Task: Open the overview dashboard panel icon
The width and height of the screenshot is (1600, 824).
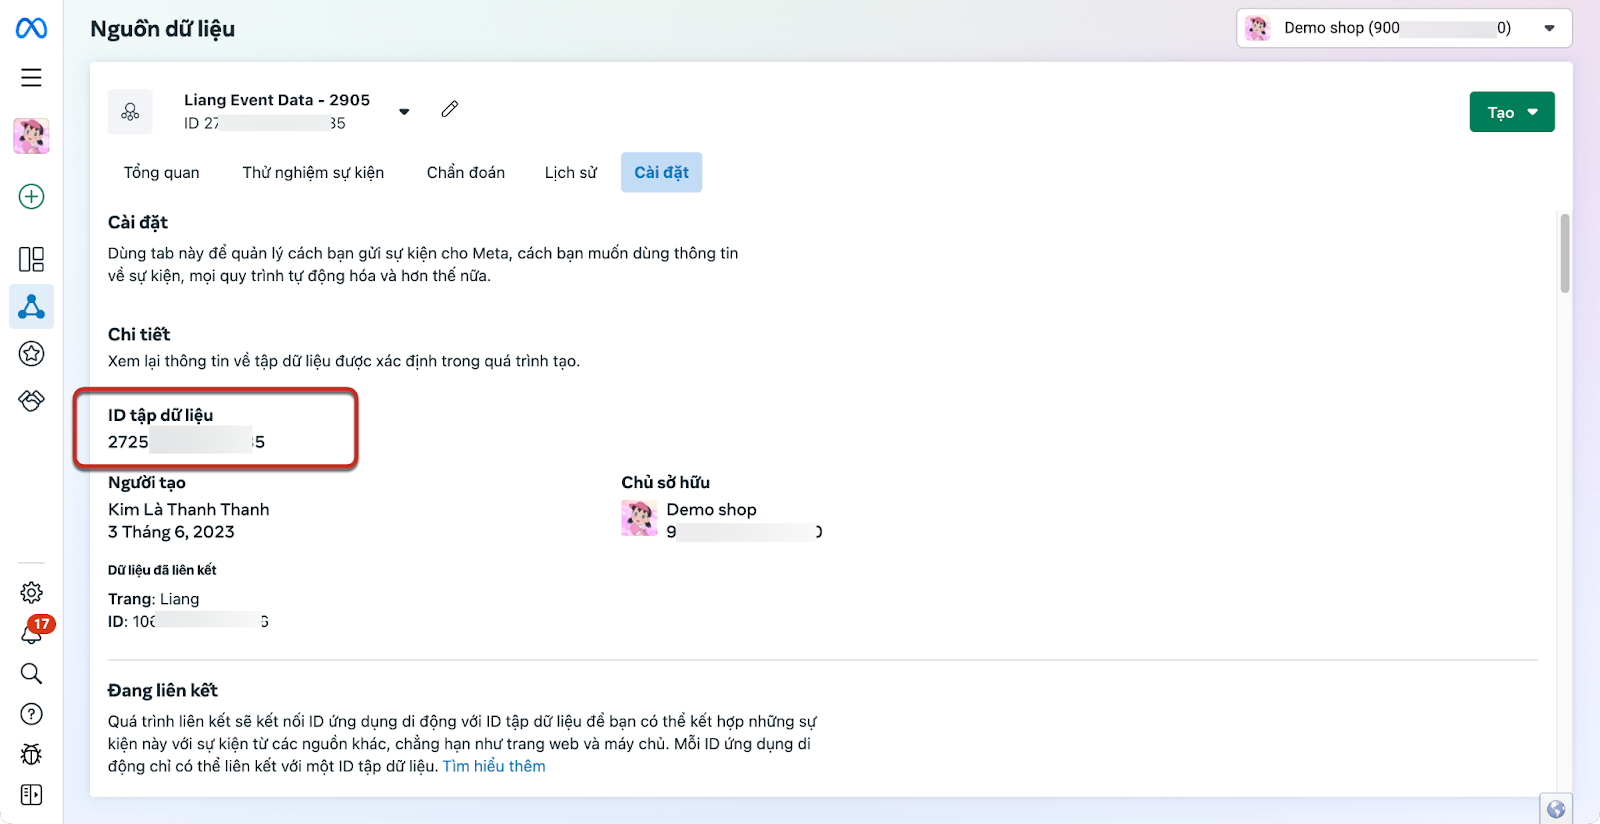Action: click(31, 260)
